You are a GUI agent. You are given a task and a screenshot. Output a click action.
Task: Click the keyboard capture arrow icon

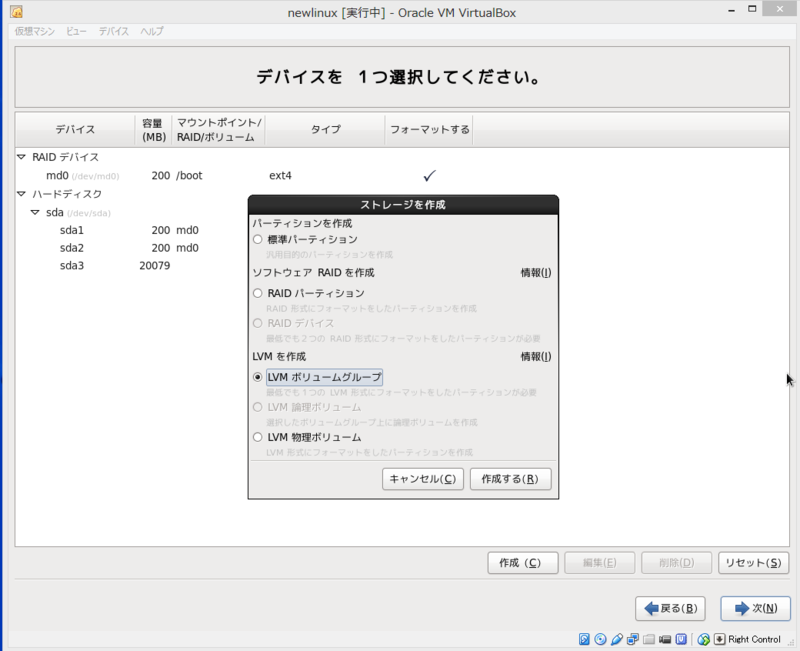point(719,639)
